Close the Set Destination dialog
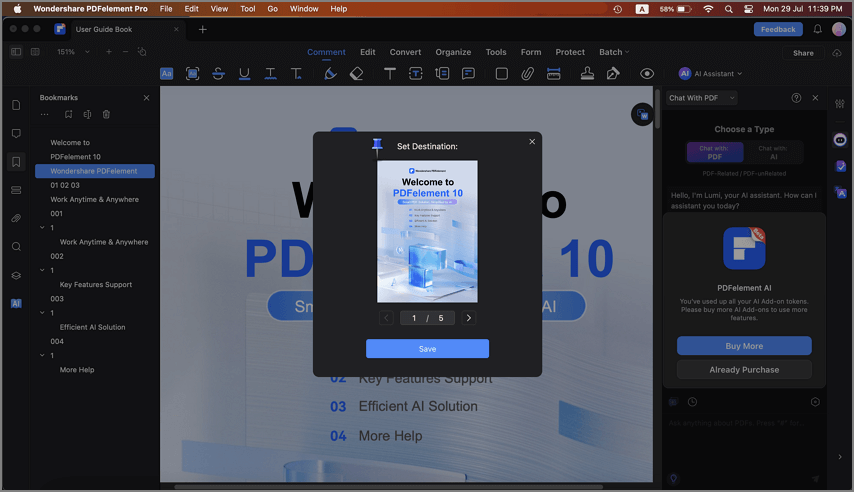854x492 pixels. [x=532, y=142]
